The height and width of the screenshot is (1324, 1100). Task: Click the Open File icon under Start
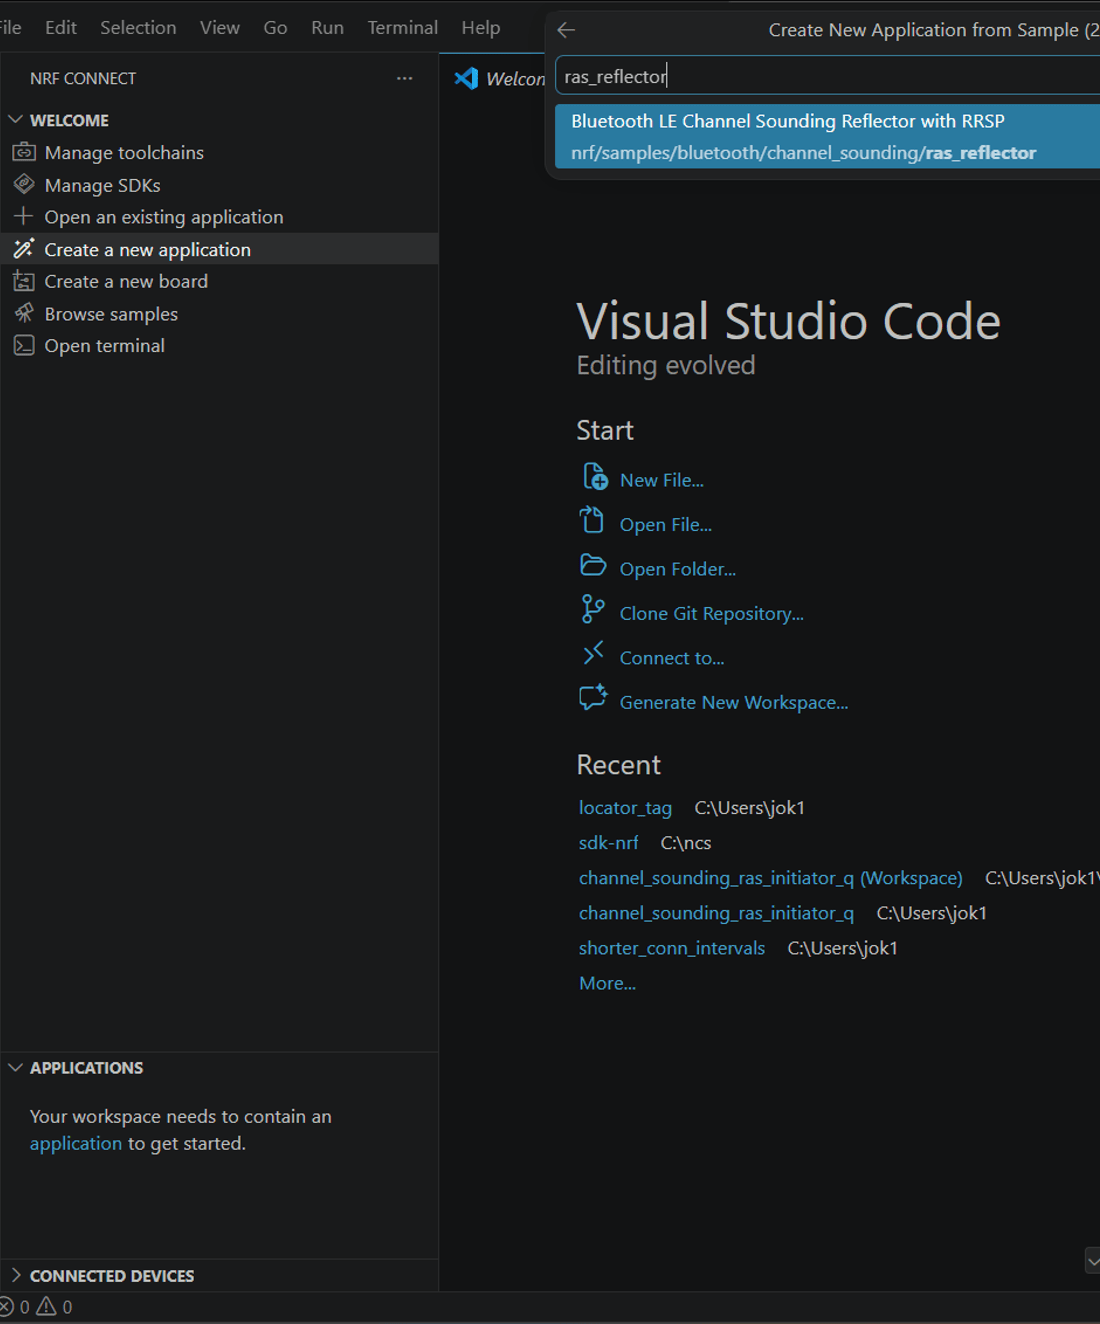(592, 520)
